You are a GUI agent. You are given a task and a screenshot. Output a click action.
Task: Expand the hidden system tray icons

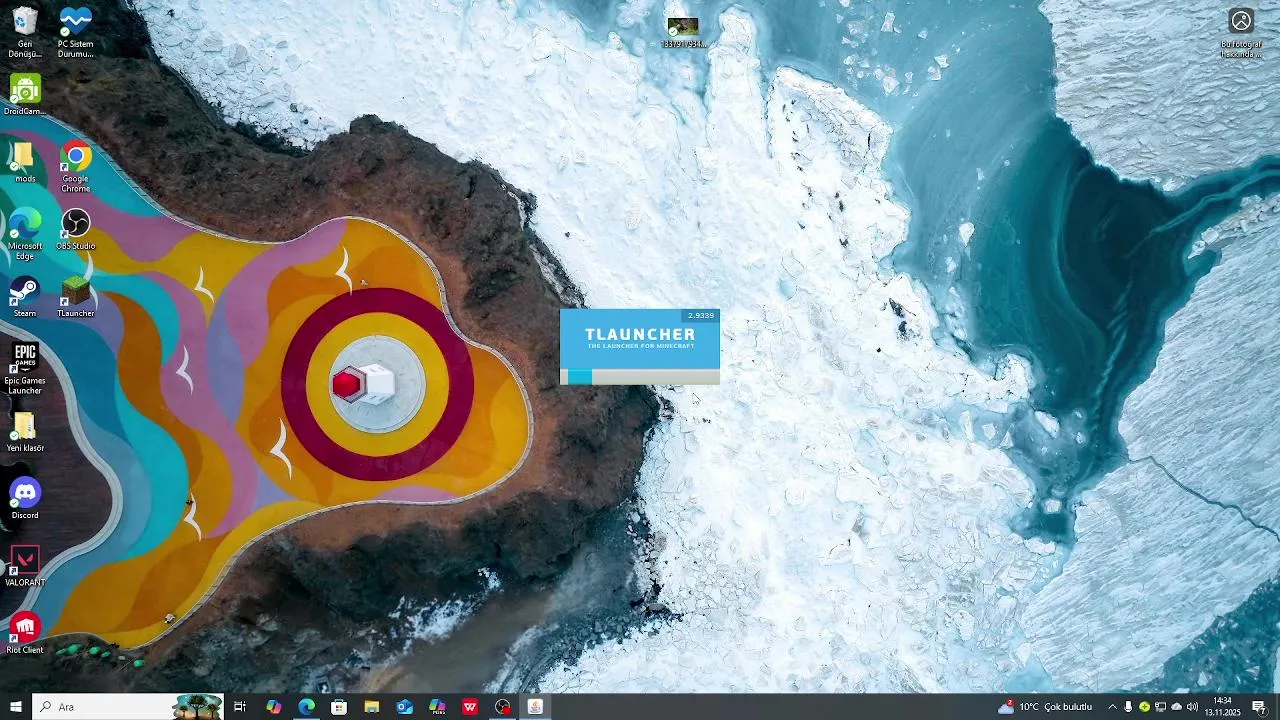point(1112,707)
